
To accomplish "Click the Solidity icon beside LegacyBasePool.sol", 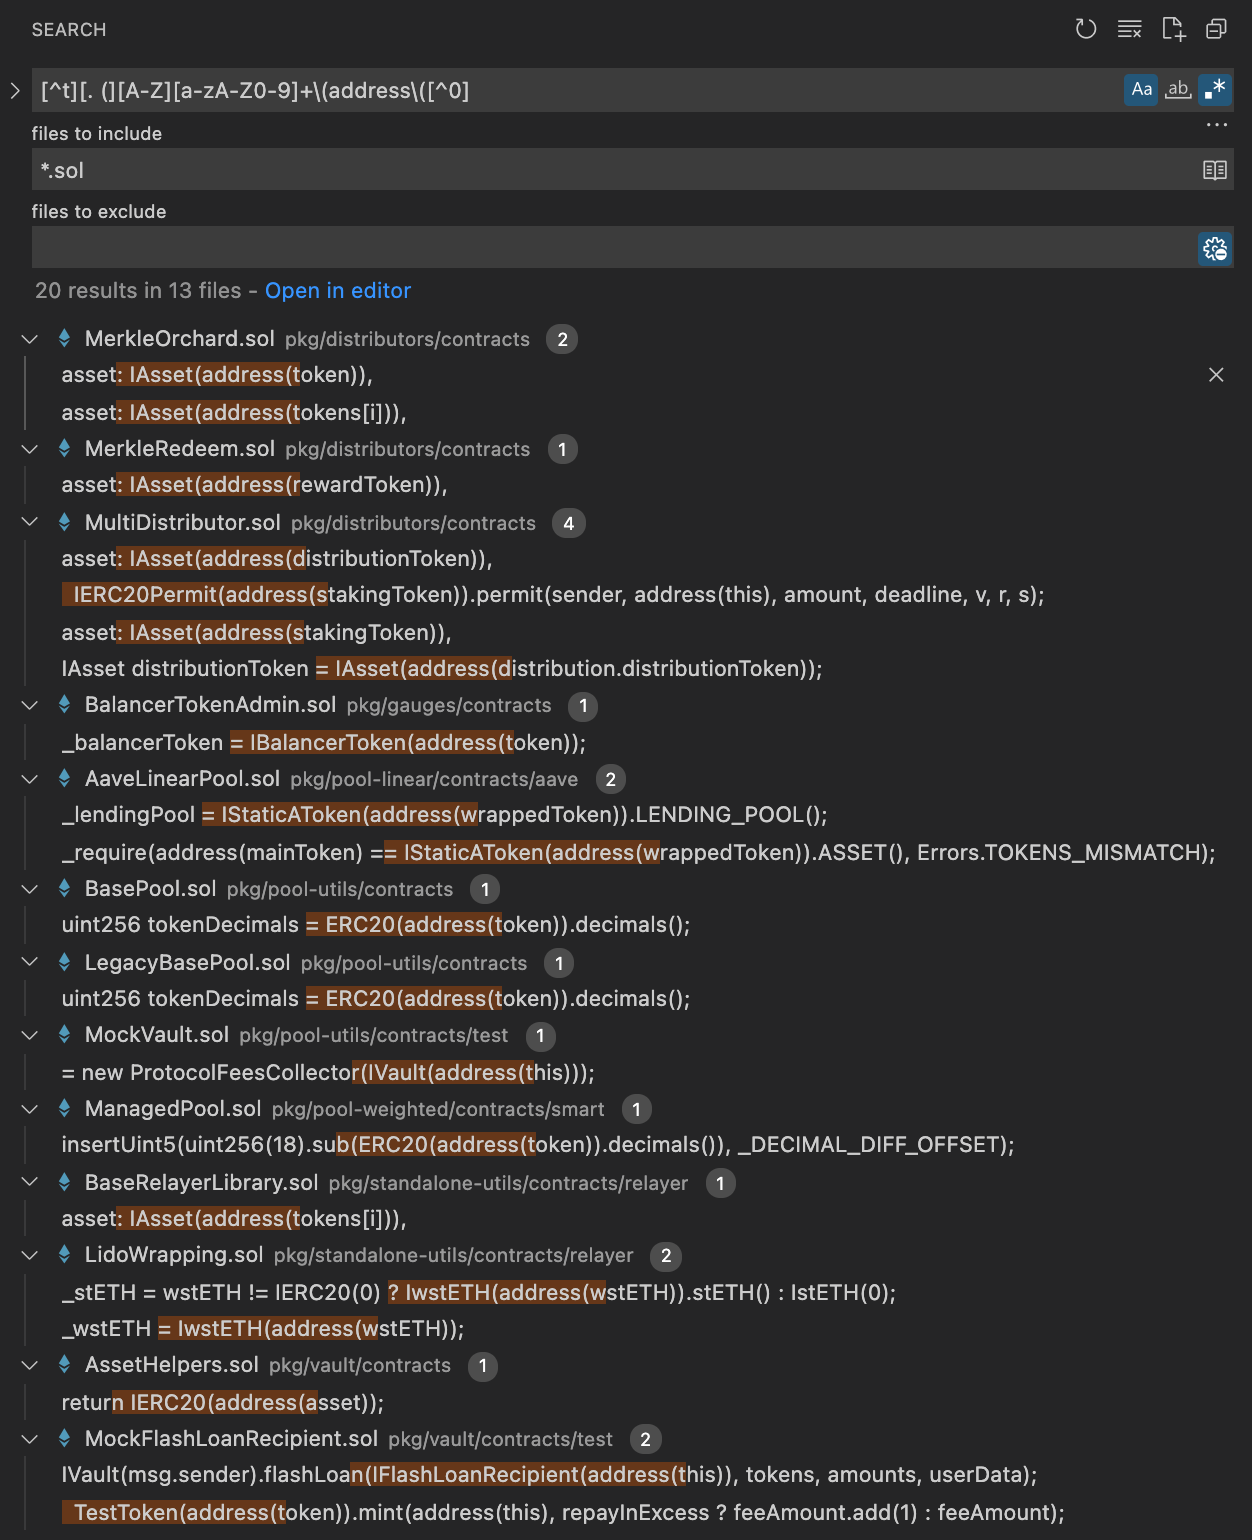I will (64, 962).
